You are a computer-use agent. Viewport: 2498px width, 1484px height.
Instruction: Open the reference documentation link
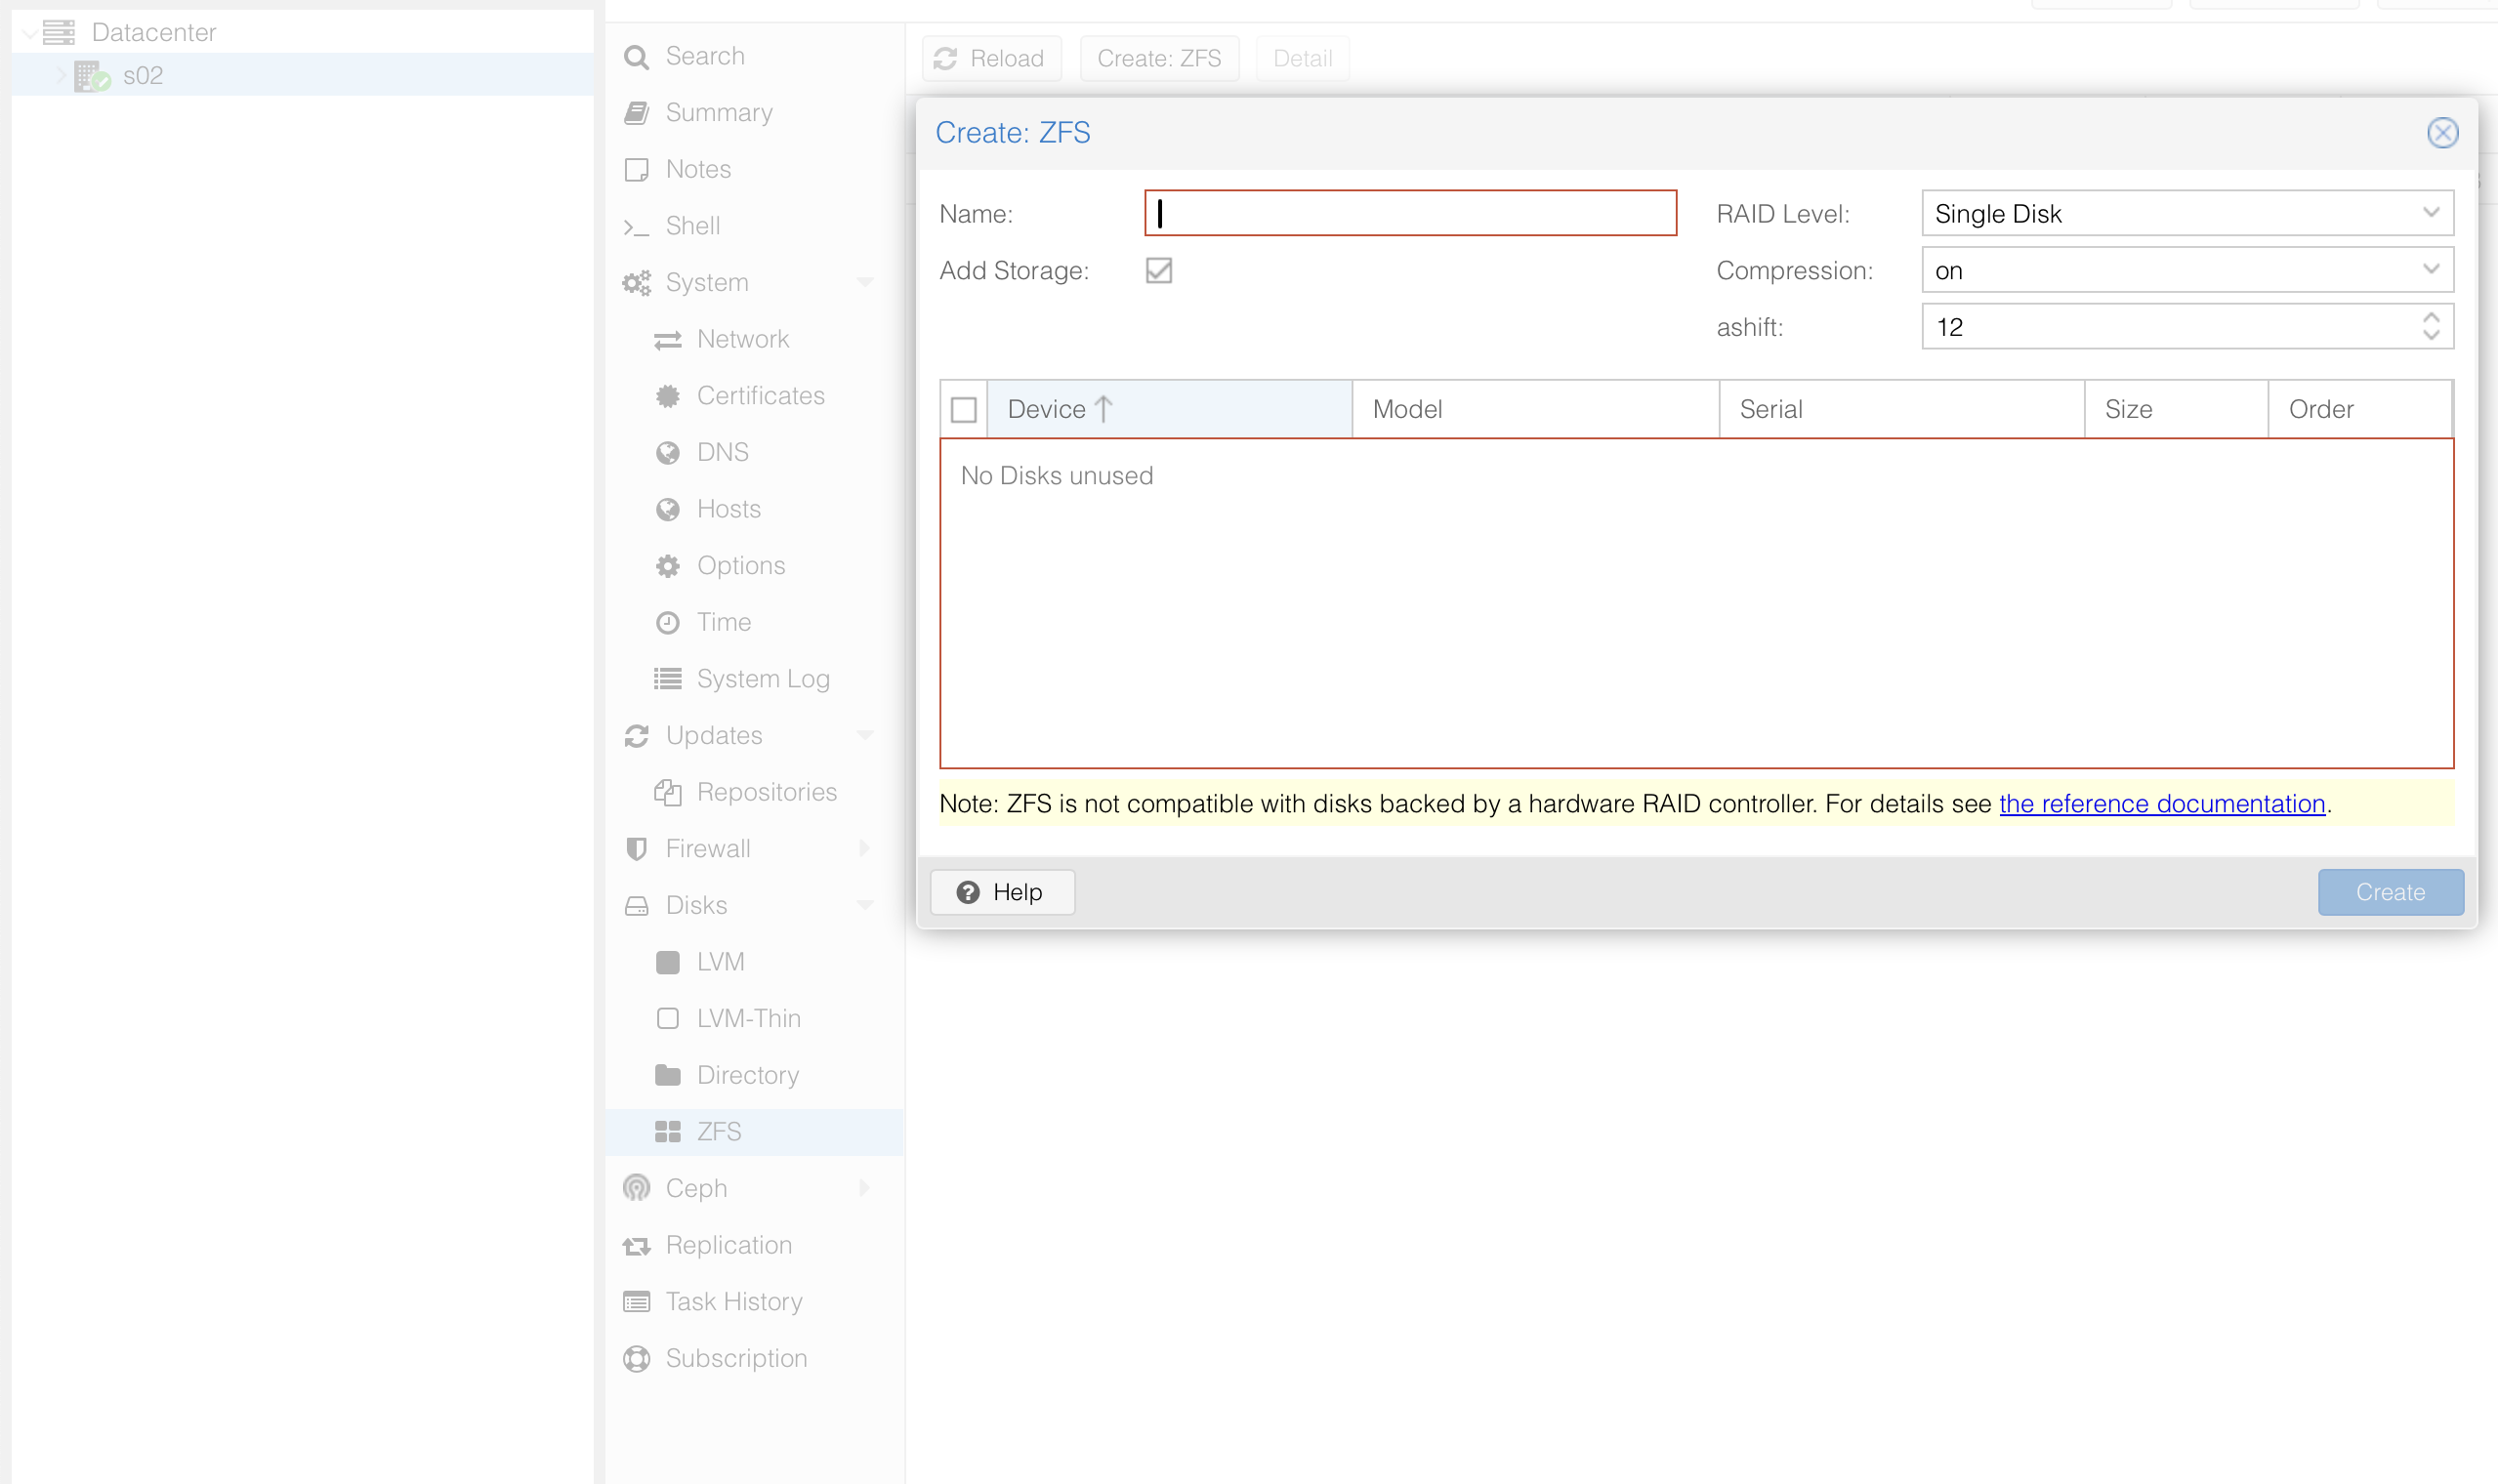(2161, 804)
